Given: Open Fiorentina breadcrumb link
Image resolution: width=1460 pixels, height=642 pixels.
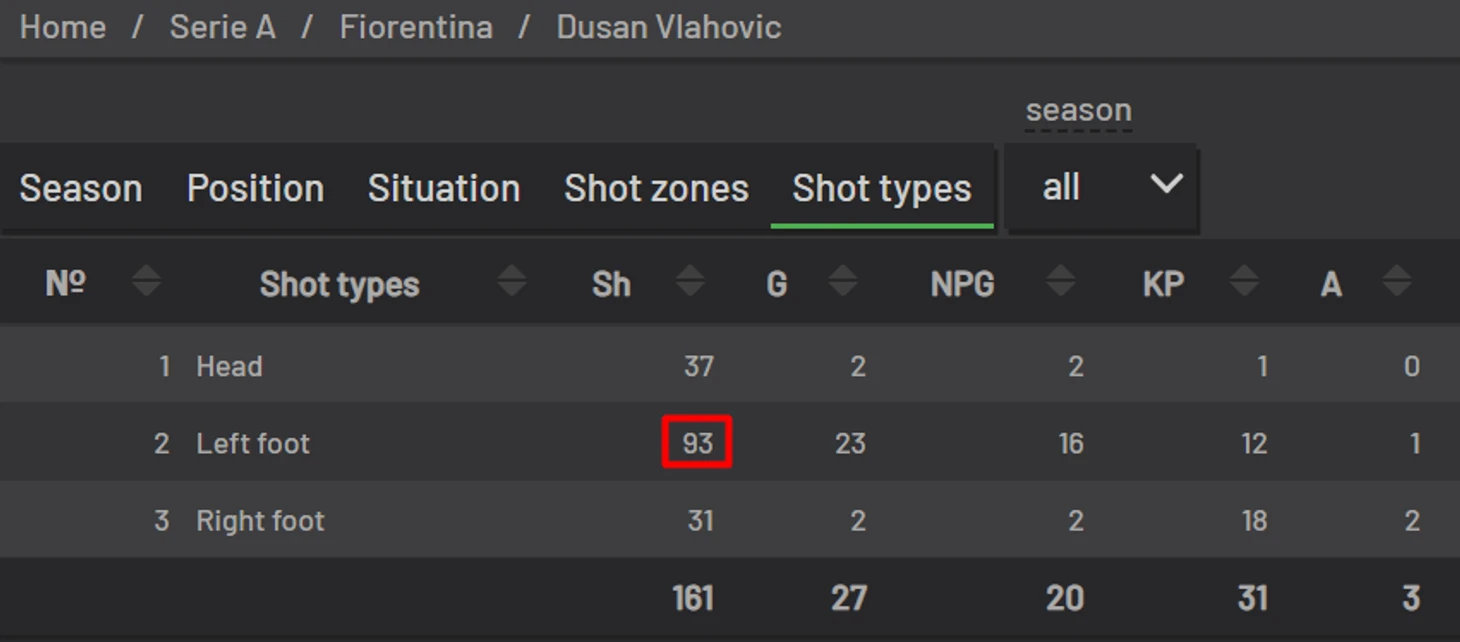Looking at the screenshot, I should coord(416,27).
